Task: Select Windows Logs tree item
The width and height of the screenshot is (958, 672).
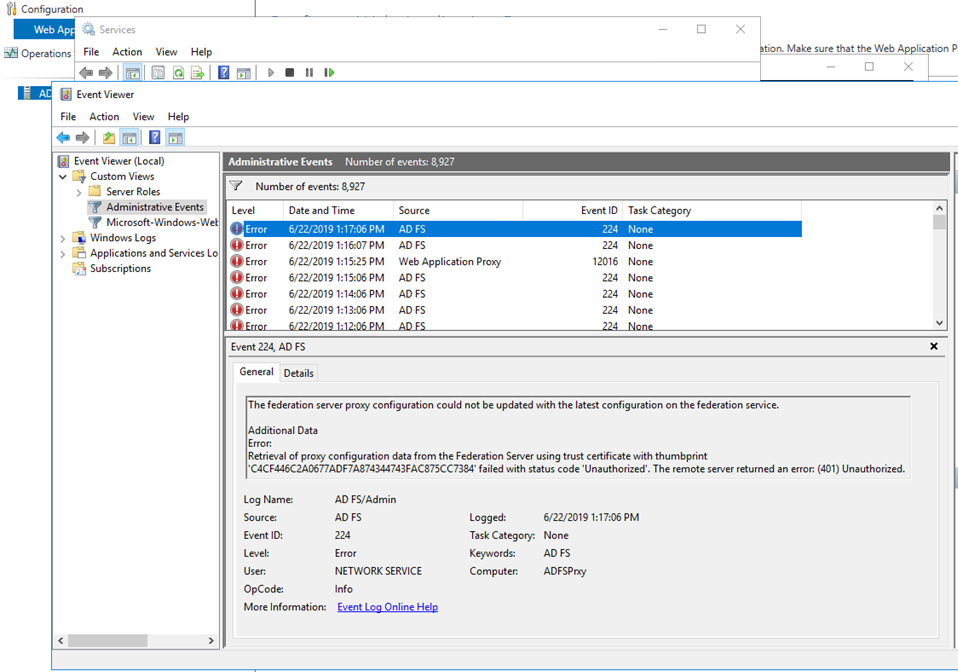Action: pyautogui.click(x=123, y=238)
